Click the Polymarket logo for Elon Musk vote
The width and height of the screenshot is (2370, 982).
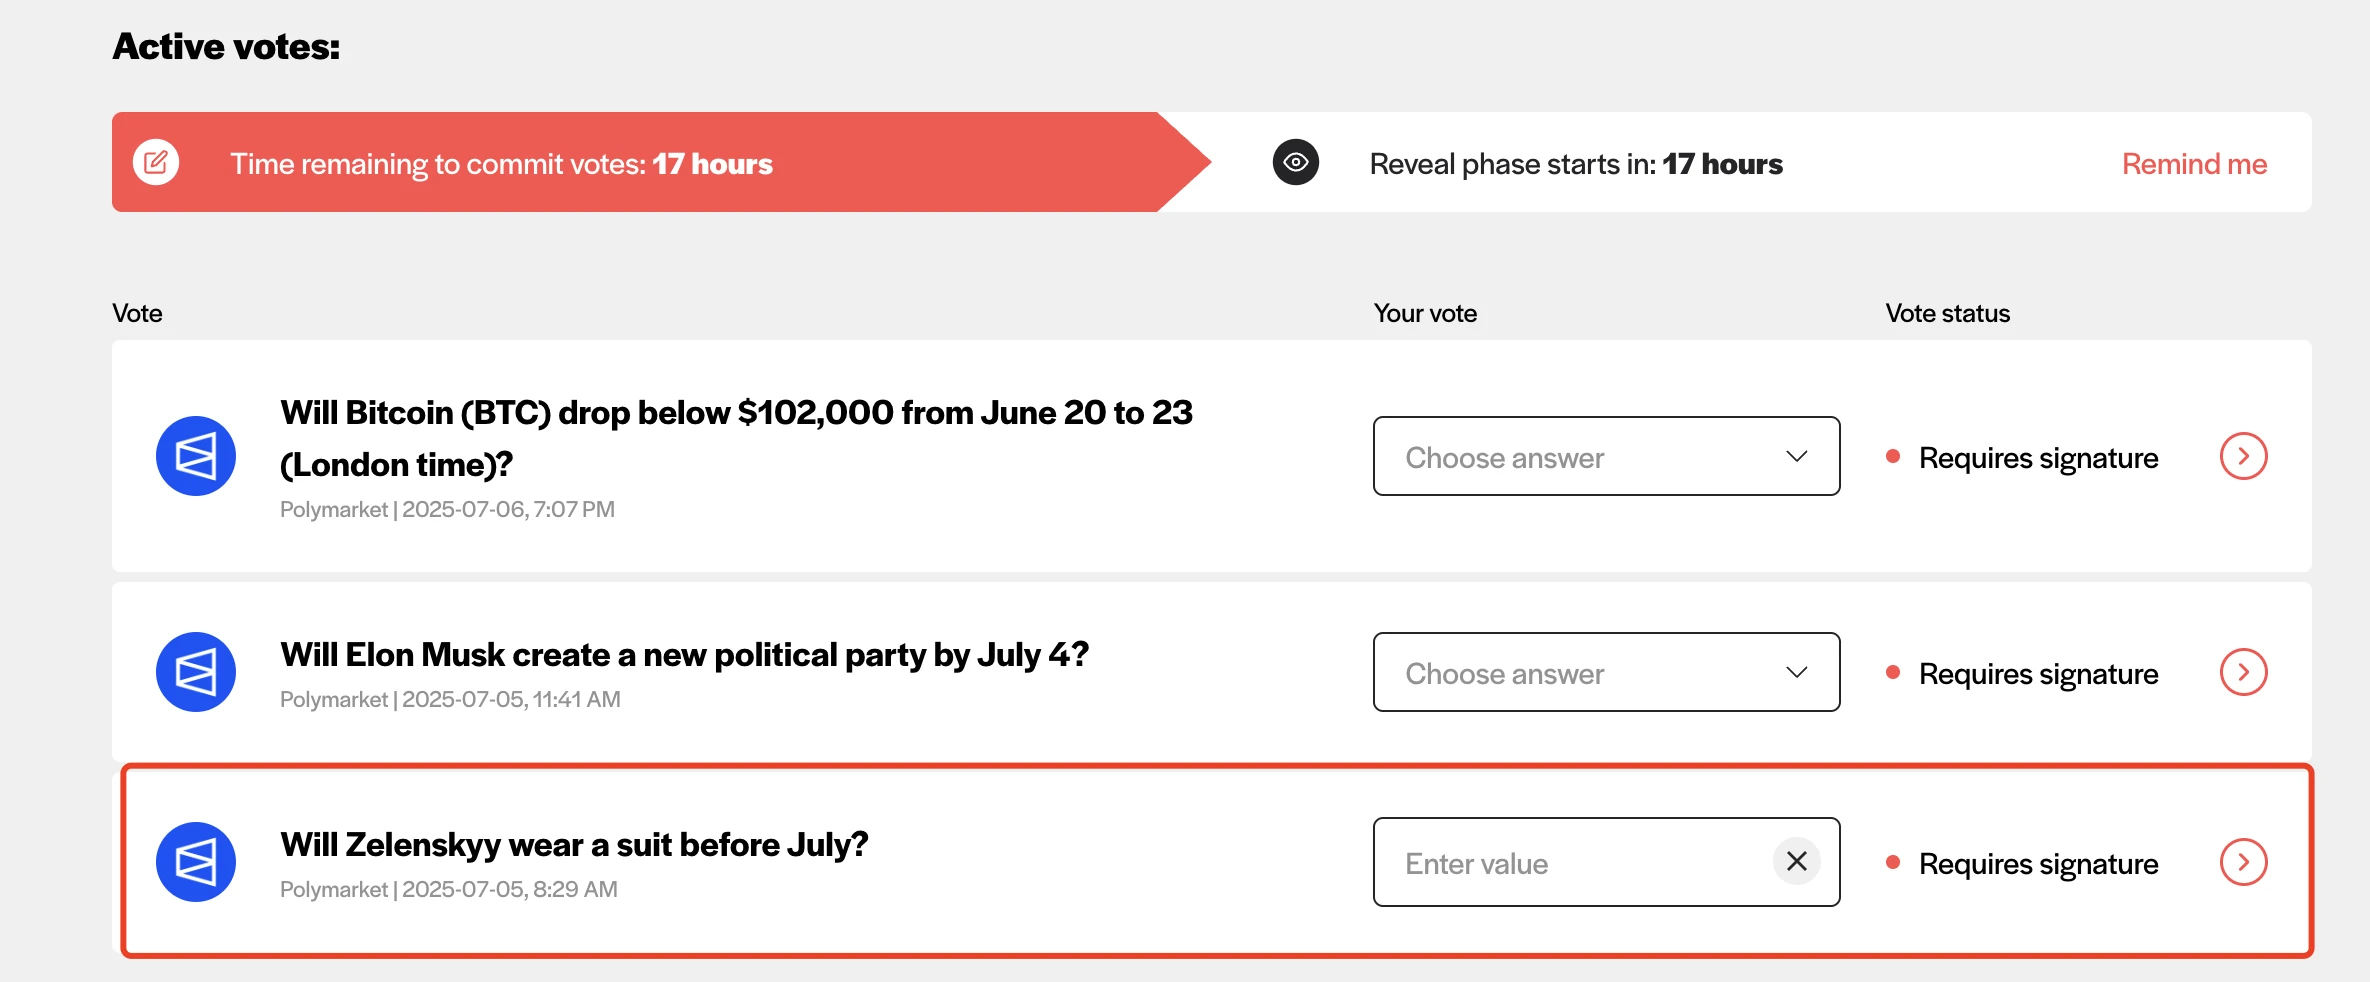click(x=196, y=672)
